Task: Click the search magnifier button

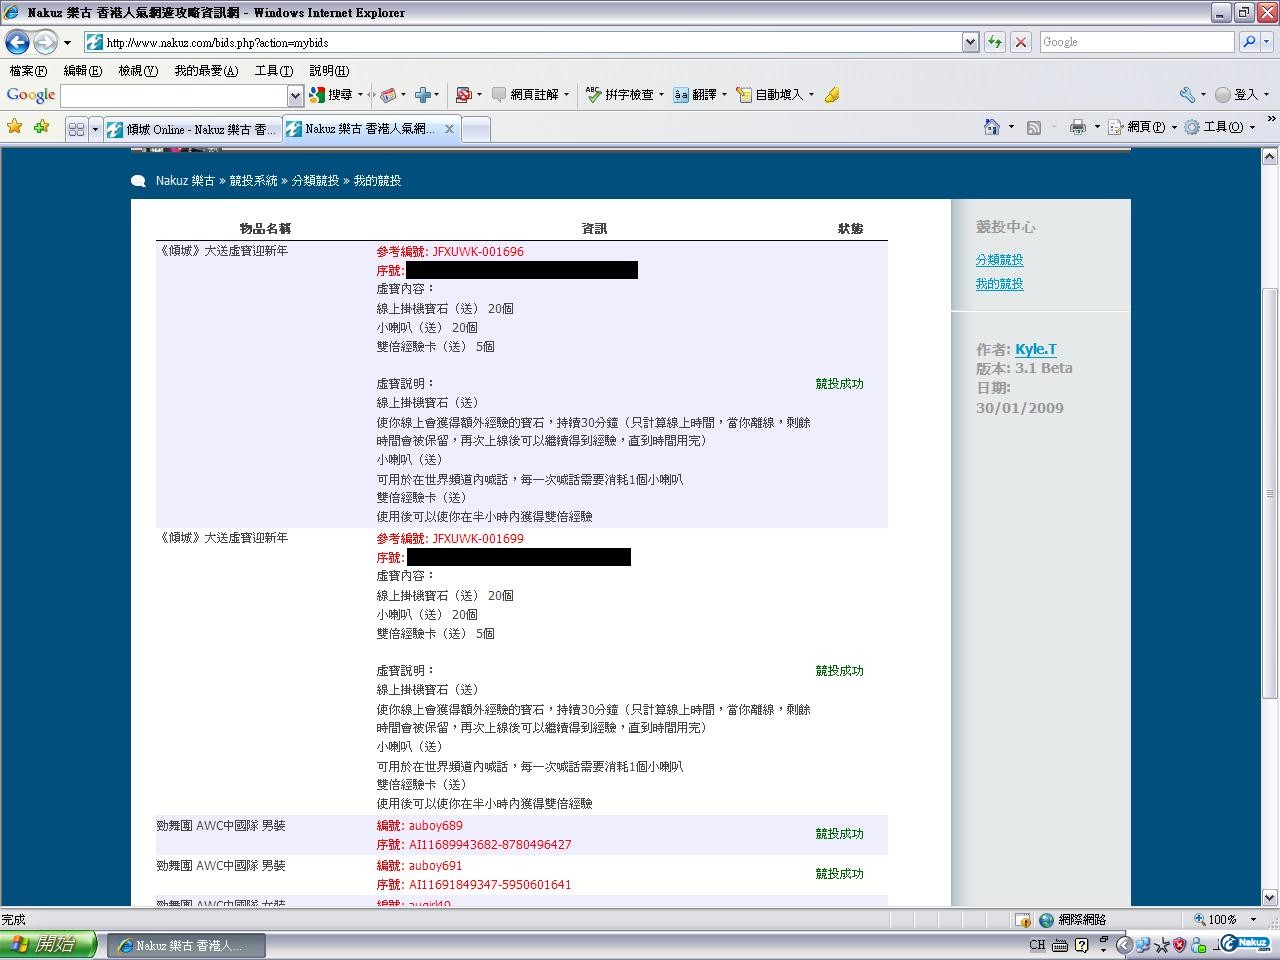Action: pyautogui.click(x=1248, y=42)
